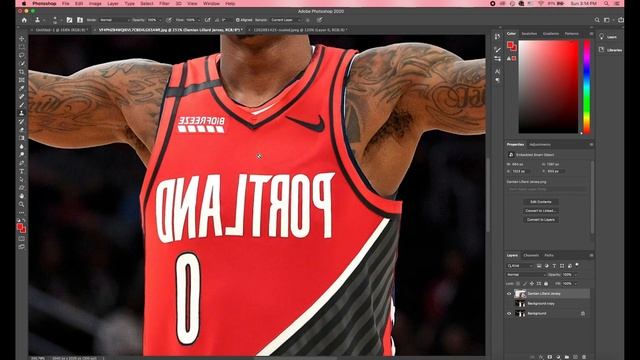
Task: Click inside the red color picker field
Action: click(548, 87)
